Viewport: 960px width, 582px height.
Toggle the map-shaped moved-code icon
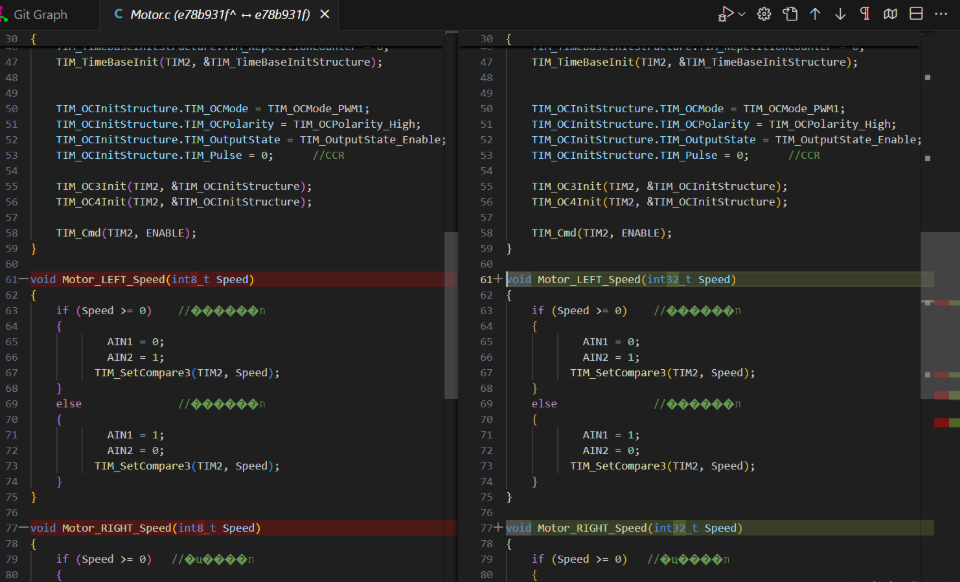[x=890, y=14]
